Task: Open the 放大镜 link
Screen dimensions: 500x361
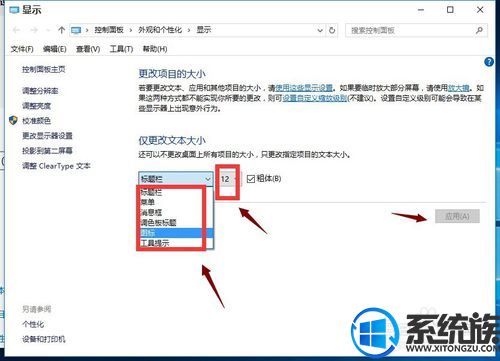Action: pyautogui.click(x=458, y=88)
